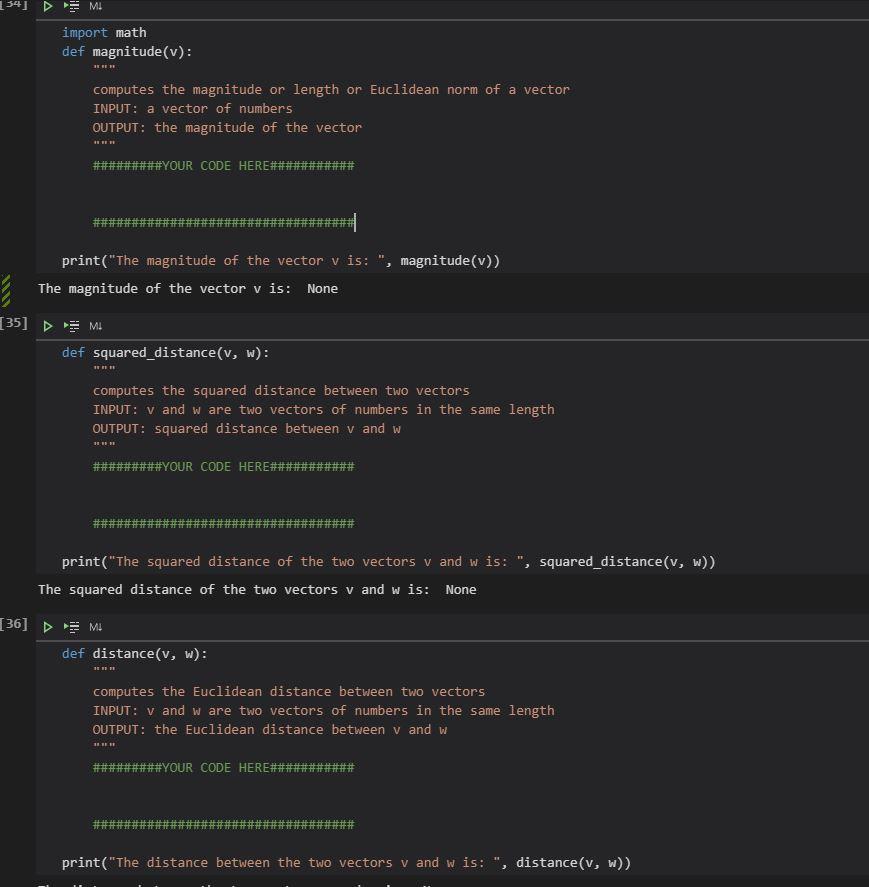Click the 'import math' code line

pyautogui.click(x=104, y=33)
